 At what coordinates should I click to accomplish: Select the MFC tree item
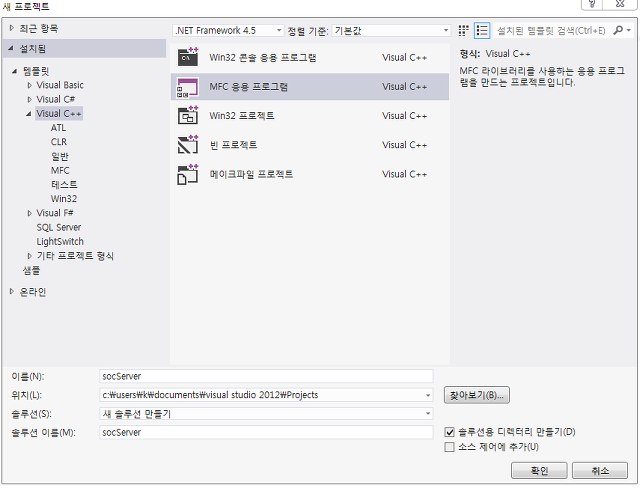60,171
